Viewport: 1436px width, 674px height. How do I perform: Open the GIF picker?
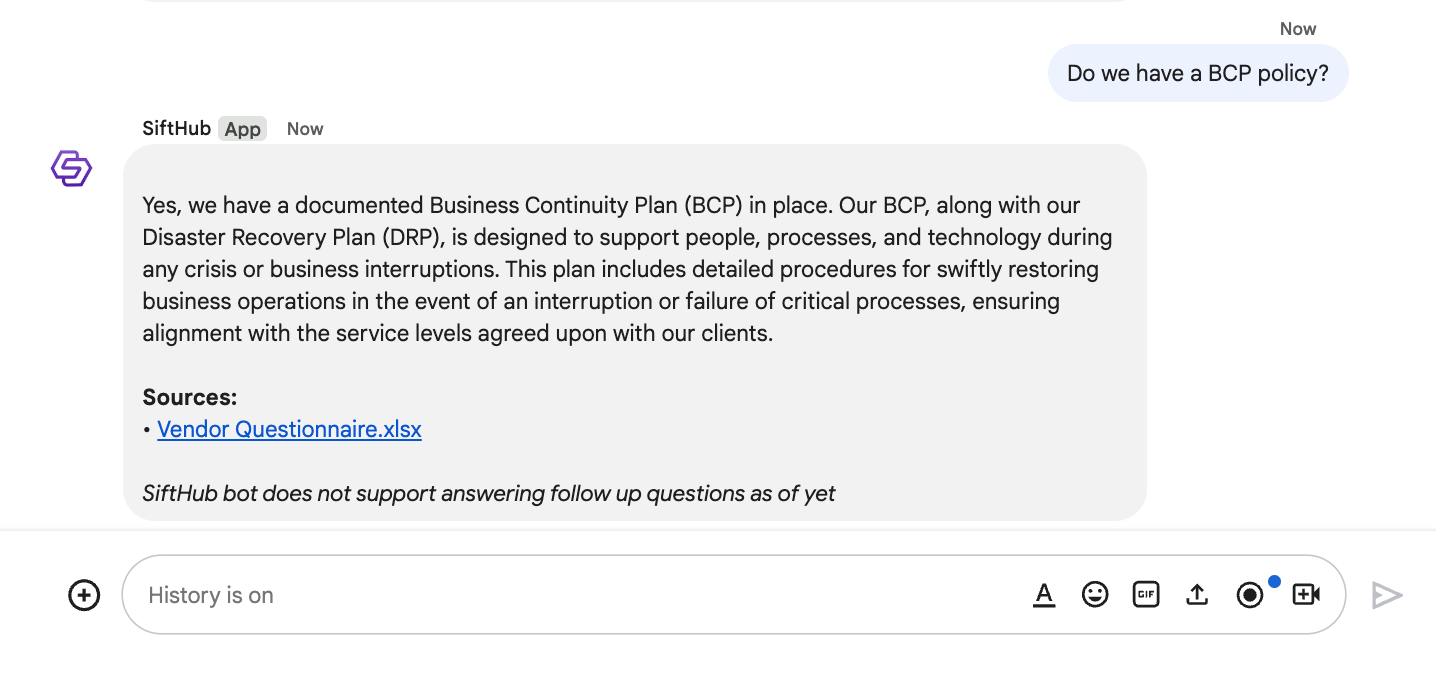tap(1146, 595)
